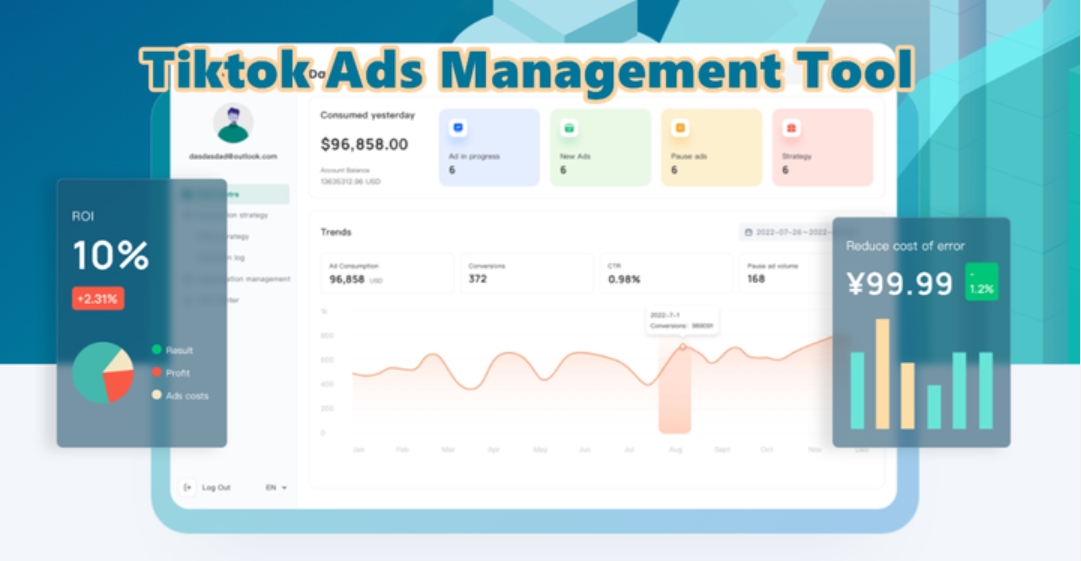This screenshot has height=561, width=1081.
Task: Click the Log Out arrow icon
Action: coord(188,487)
